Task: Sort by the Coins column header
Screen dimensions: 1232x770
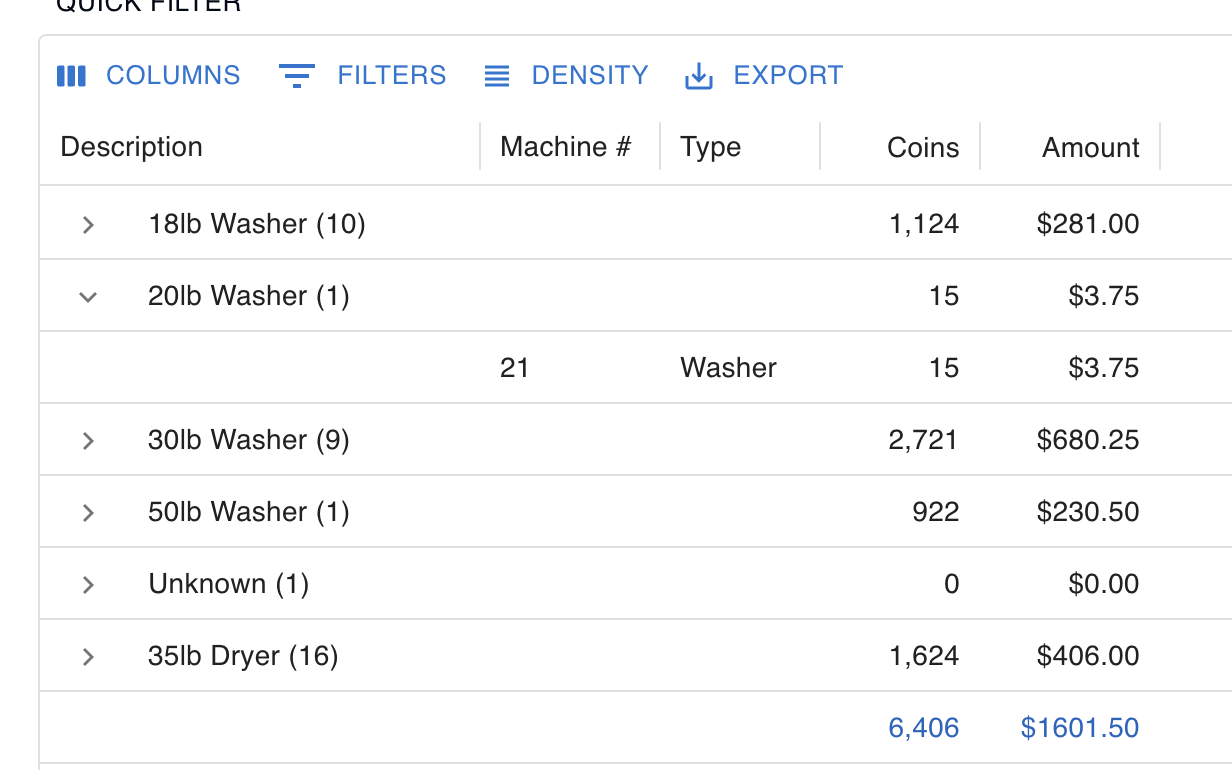Action: coord(923,148)
